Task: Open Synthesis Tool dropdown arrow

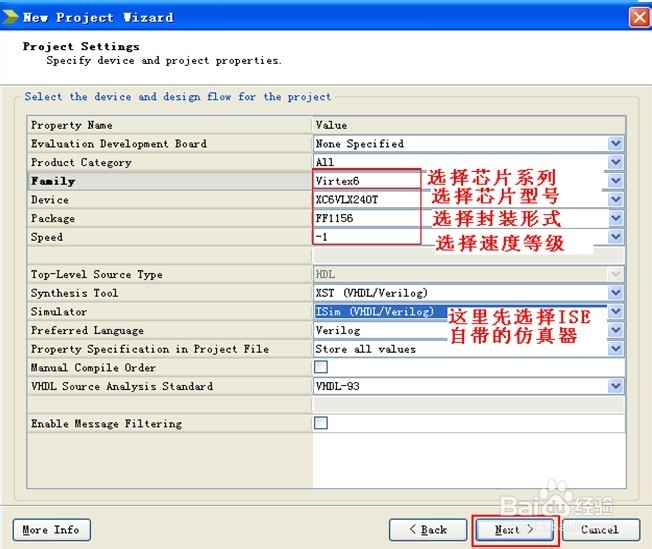Action: point(615,293)
